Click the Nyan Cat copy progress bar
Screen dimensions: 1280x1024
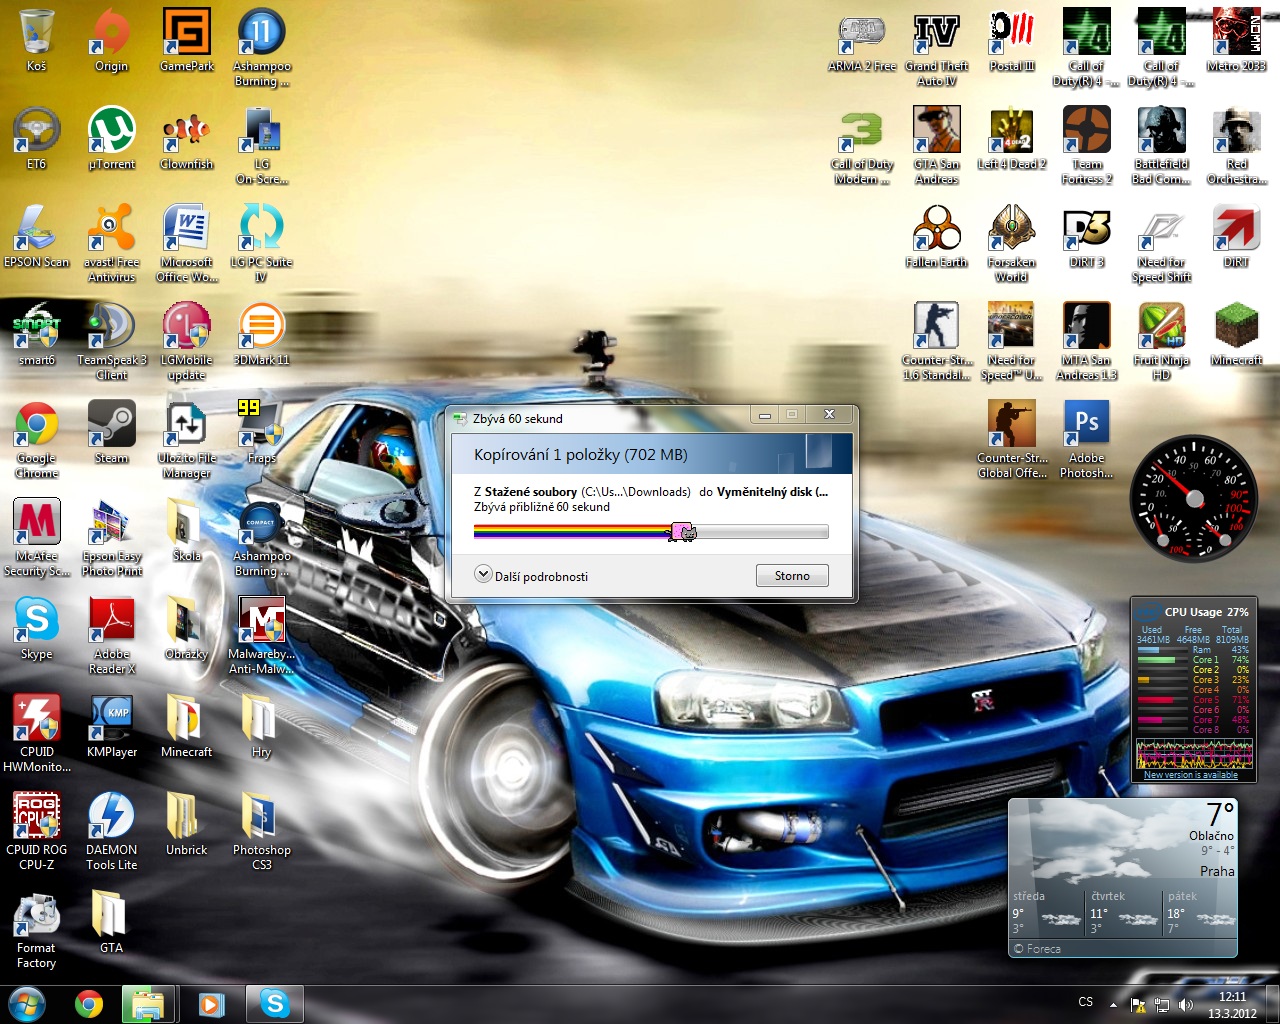click(651, 532)
